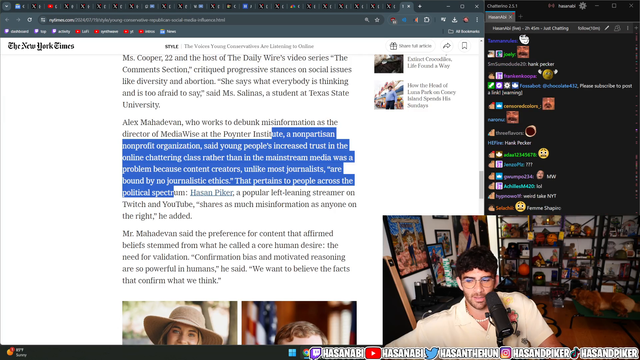Viewport: 640px width, 360px height.
Task: Click the HasanAbi live stream title header
Action: point(530,28)
